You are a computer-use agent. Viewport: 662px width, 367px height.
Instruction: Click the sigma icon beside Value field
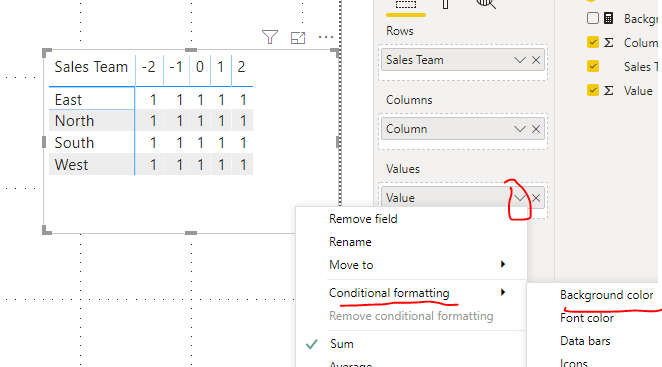click(x=608, y=90)
